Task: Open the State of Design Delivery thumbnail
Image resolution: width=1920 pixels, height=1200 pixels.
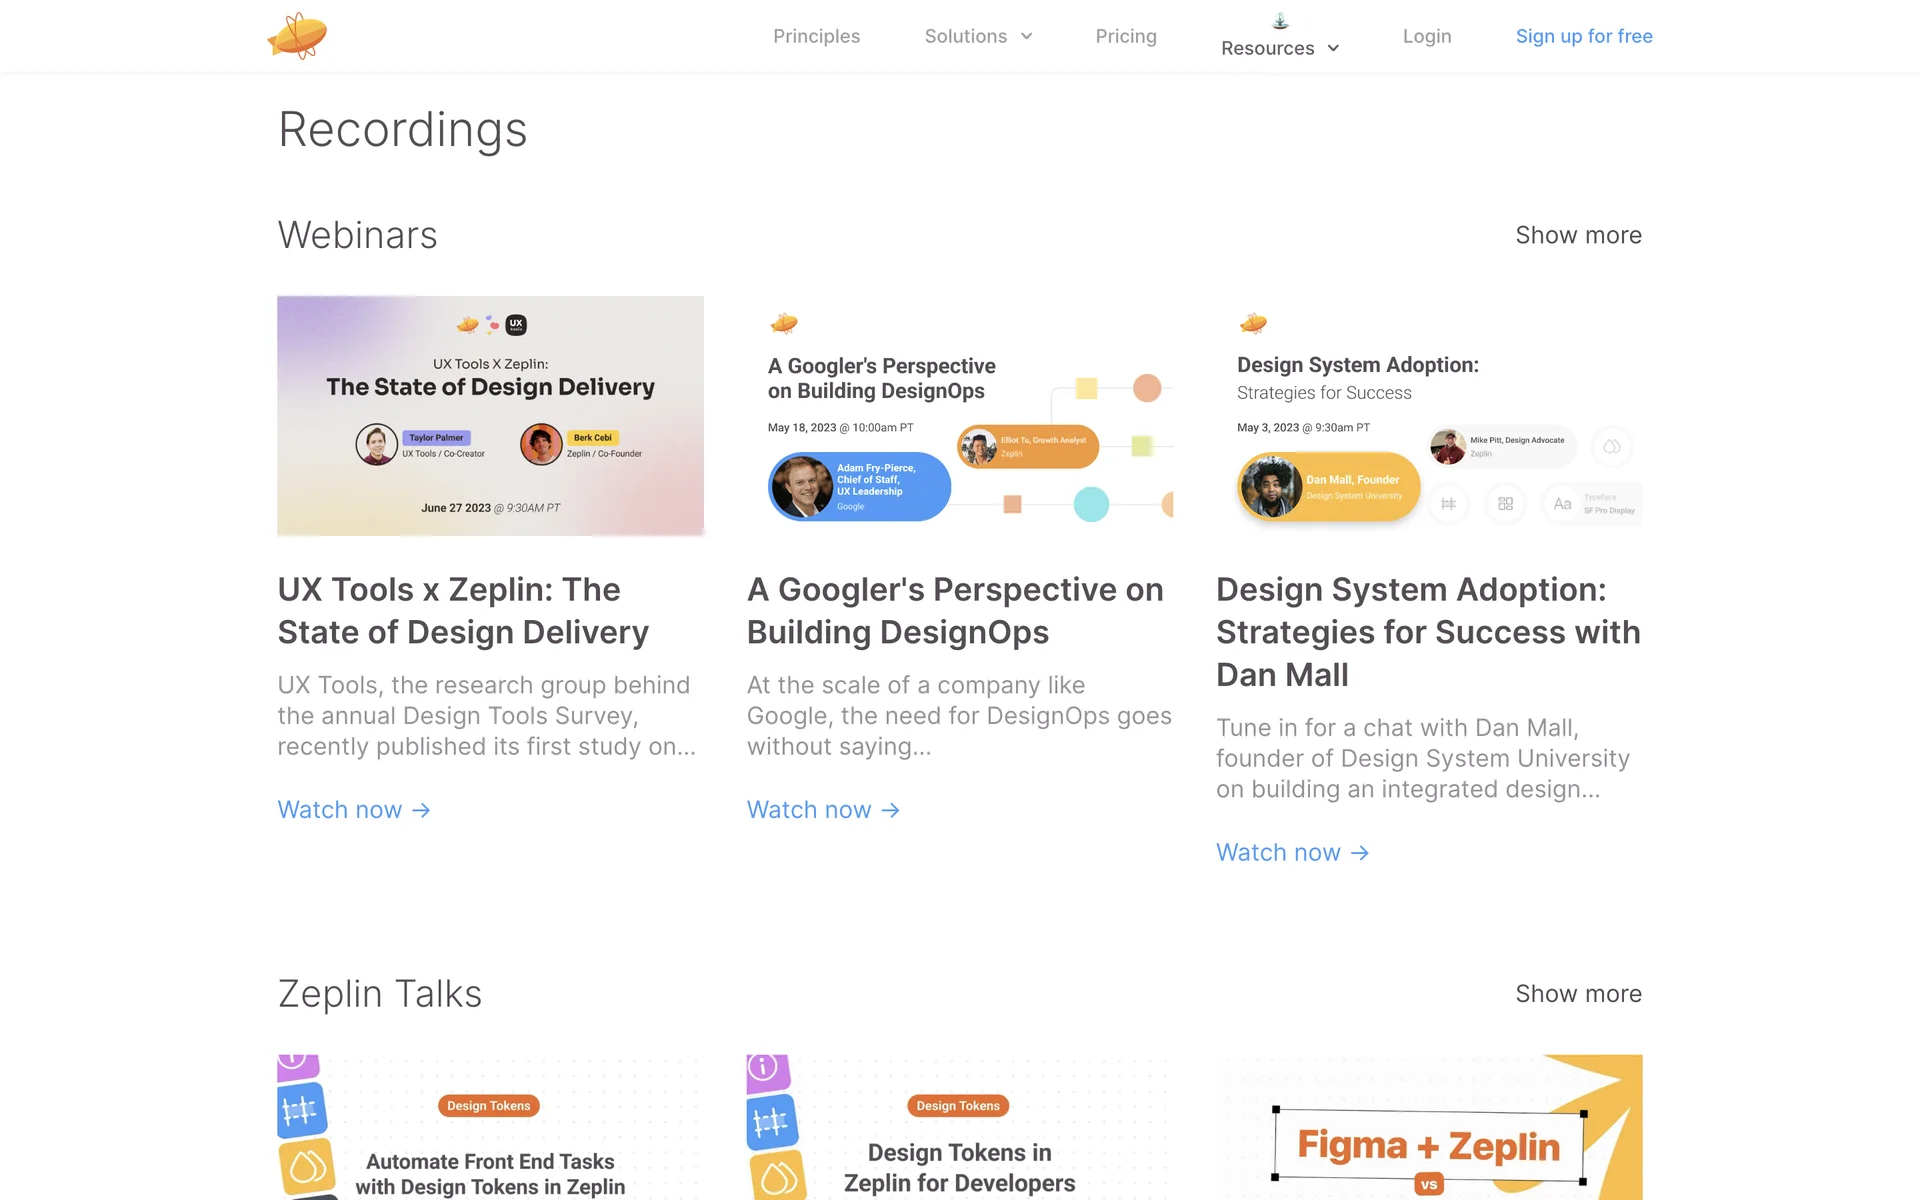Action: tap(490, 415)
